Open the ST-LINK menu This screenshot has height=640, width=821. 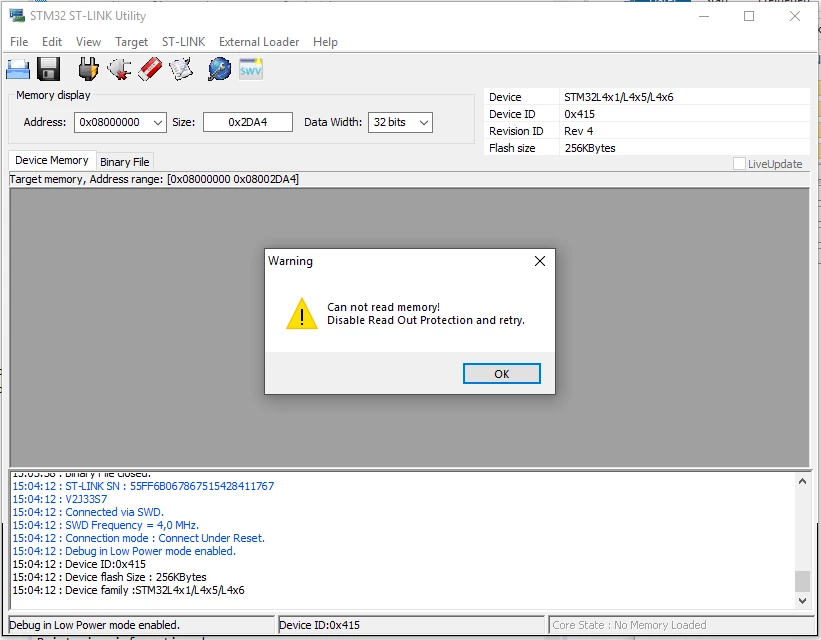(x=183, y=42)
